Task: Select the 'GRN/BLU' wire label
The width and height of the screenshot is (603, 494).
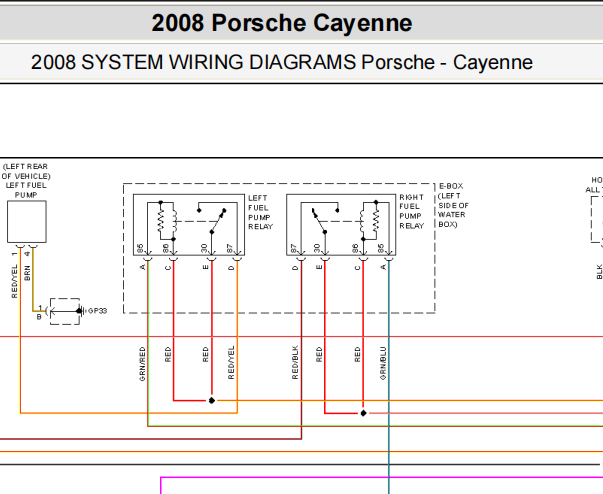Action: click(x=383, y=364)
